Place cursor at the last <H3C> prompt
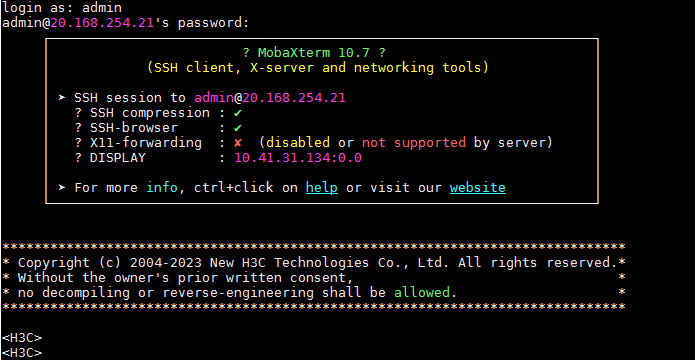Screen dimensions: 695x360 coord(22,353)
